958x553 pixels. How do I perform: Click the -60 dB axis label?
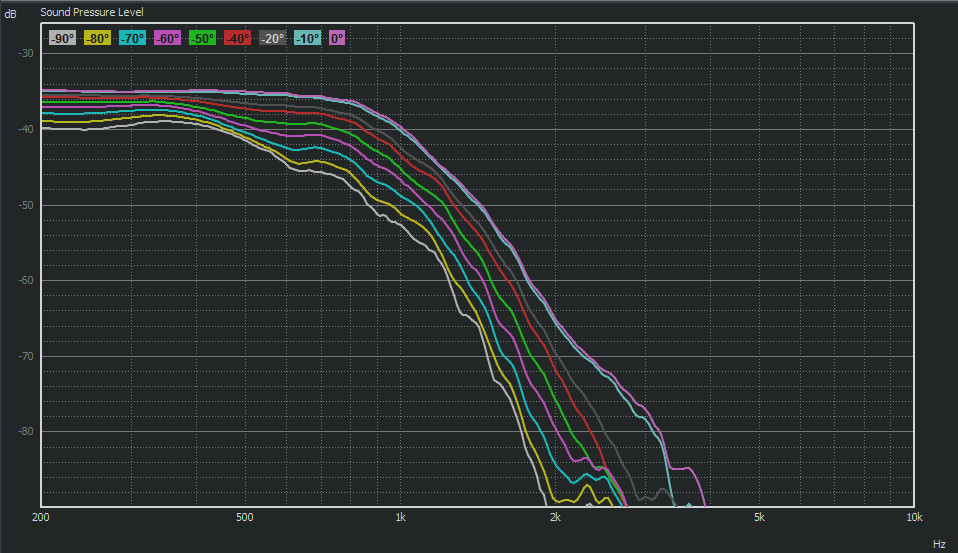click(26, 280)
